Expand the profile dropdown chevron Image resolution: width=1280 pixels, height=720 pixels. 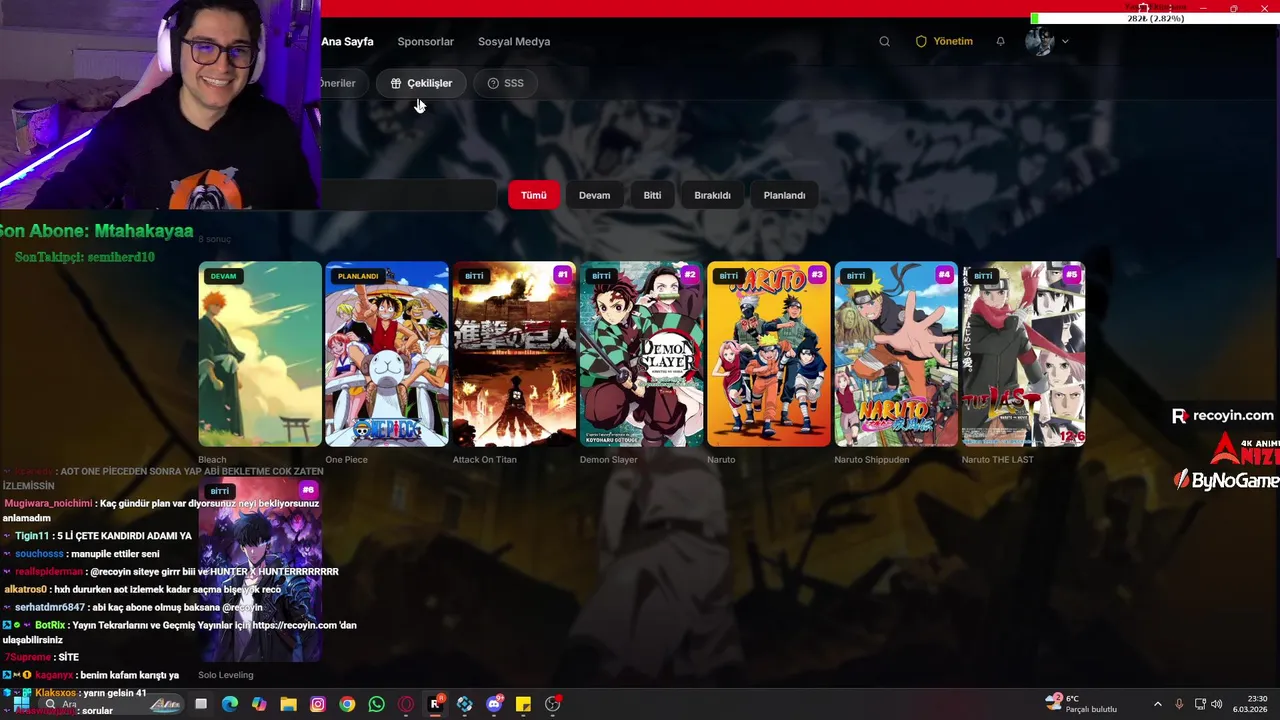pos(1065,42)
